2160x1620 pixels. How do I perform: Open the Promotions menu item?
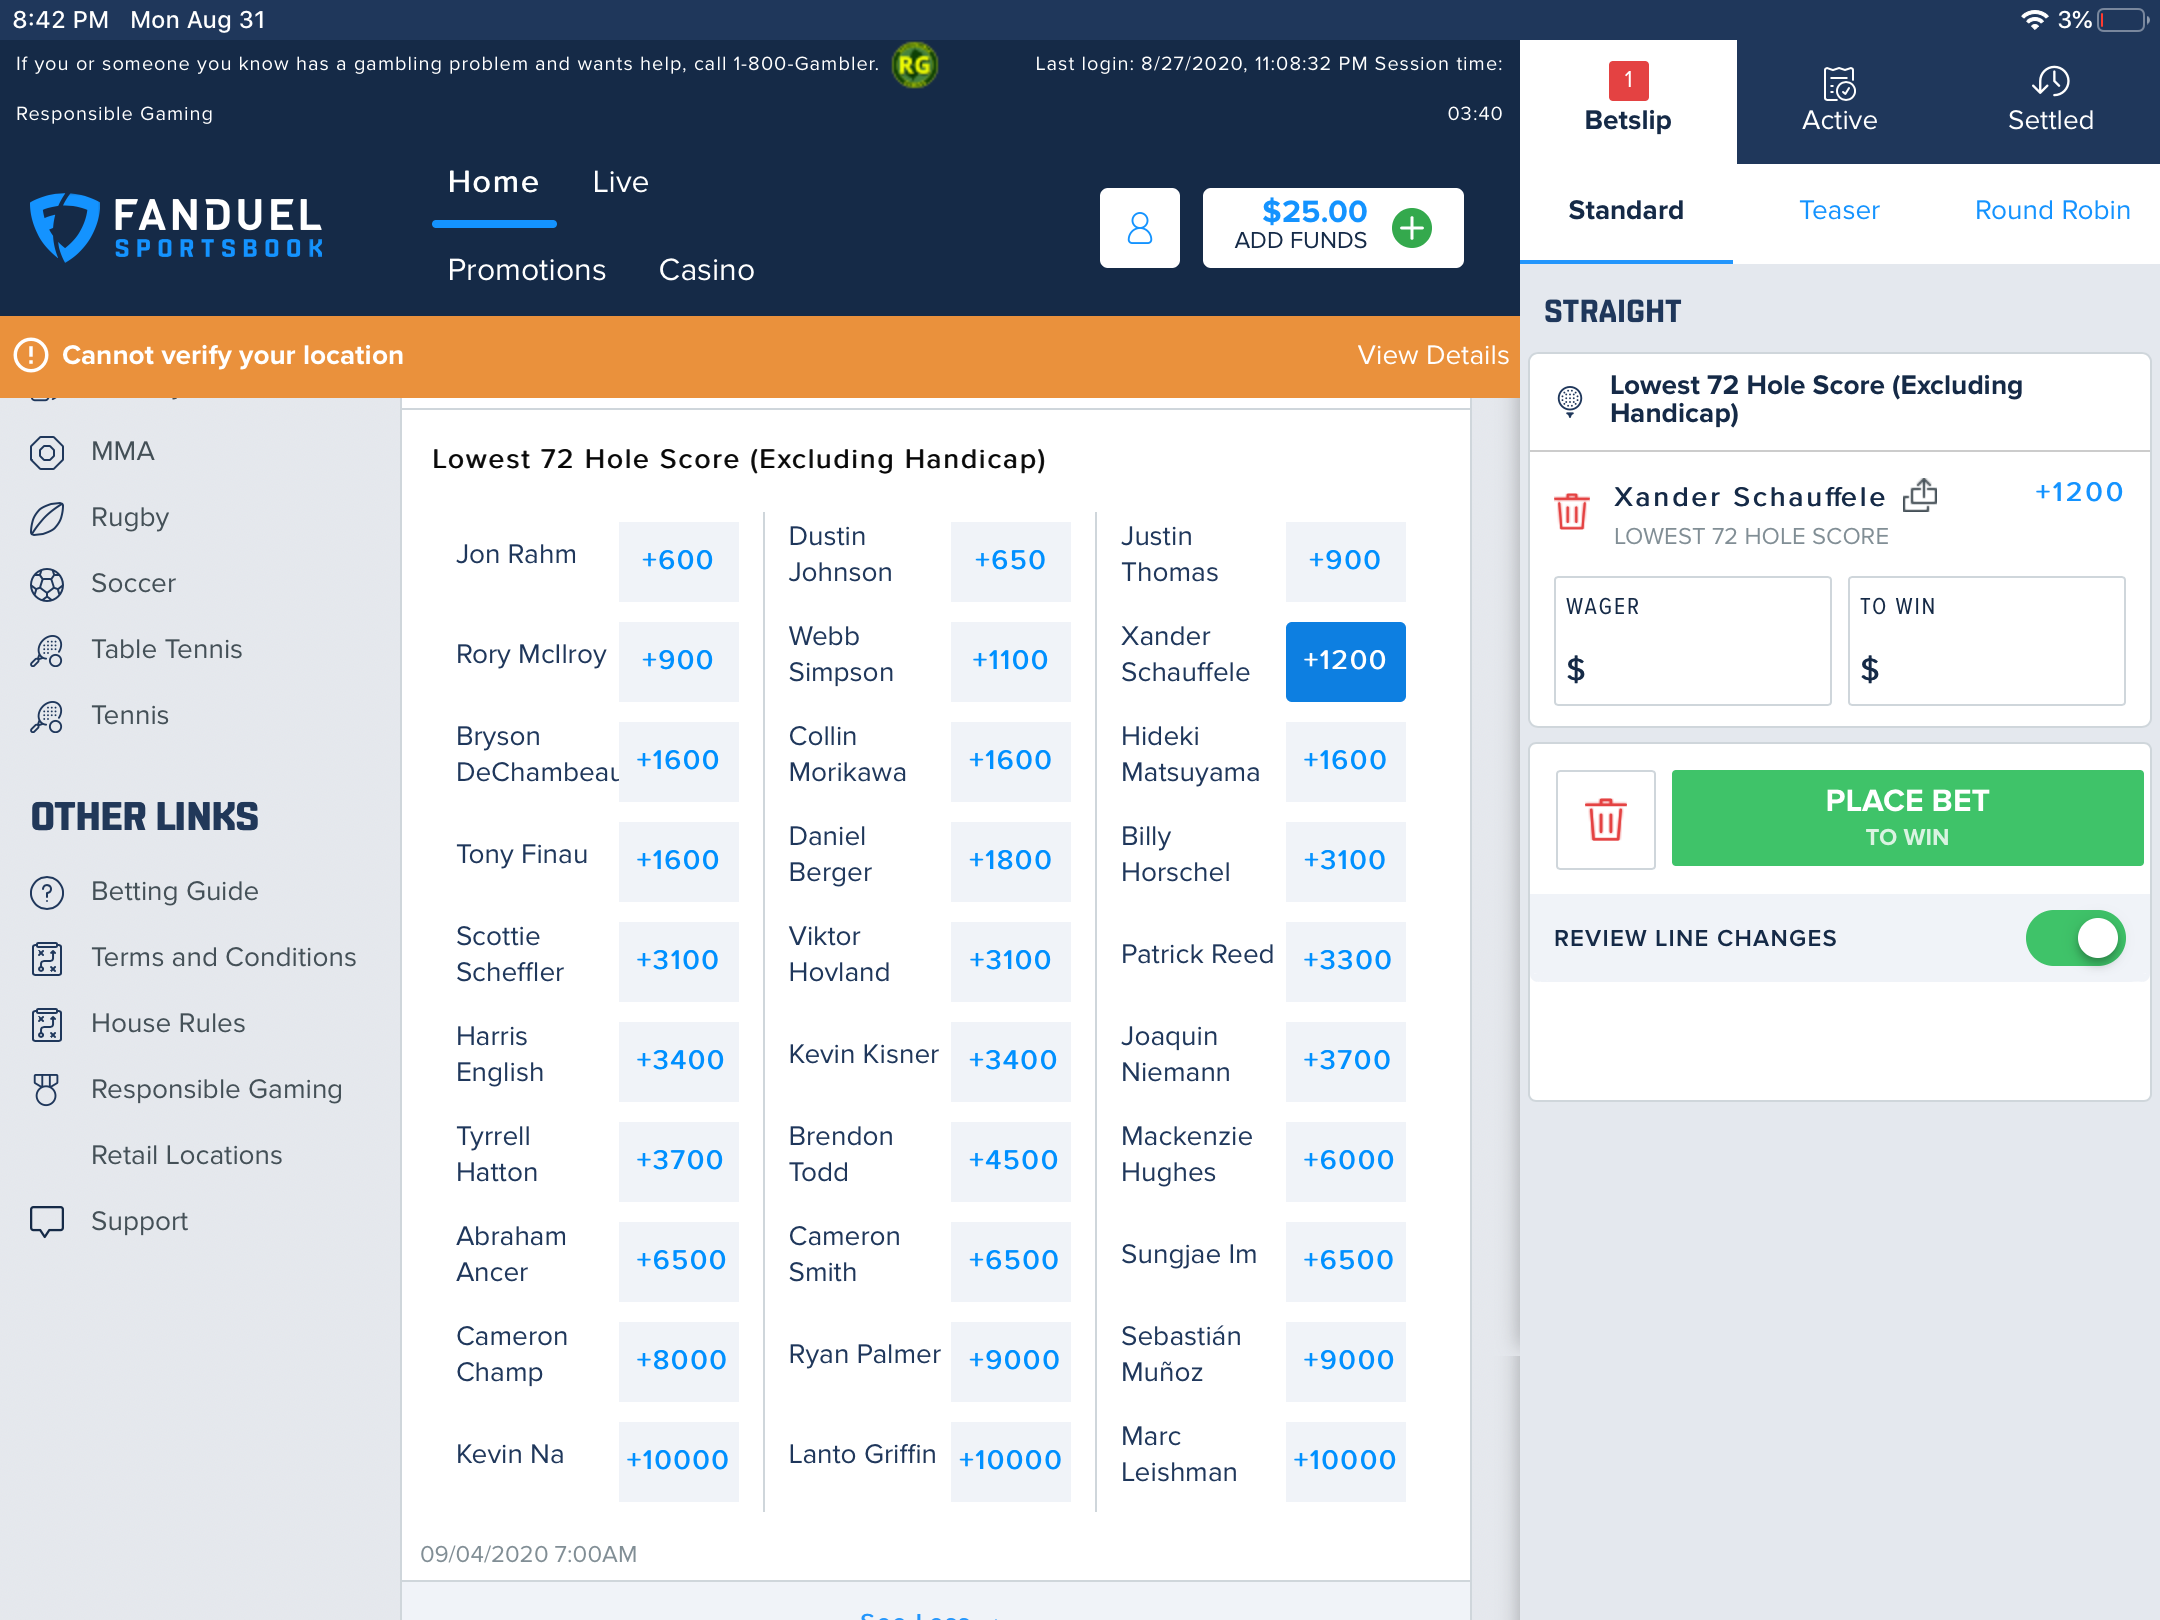click(526, 270)
